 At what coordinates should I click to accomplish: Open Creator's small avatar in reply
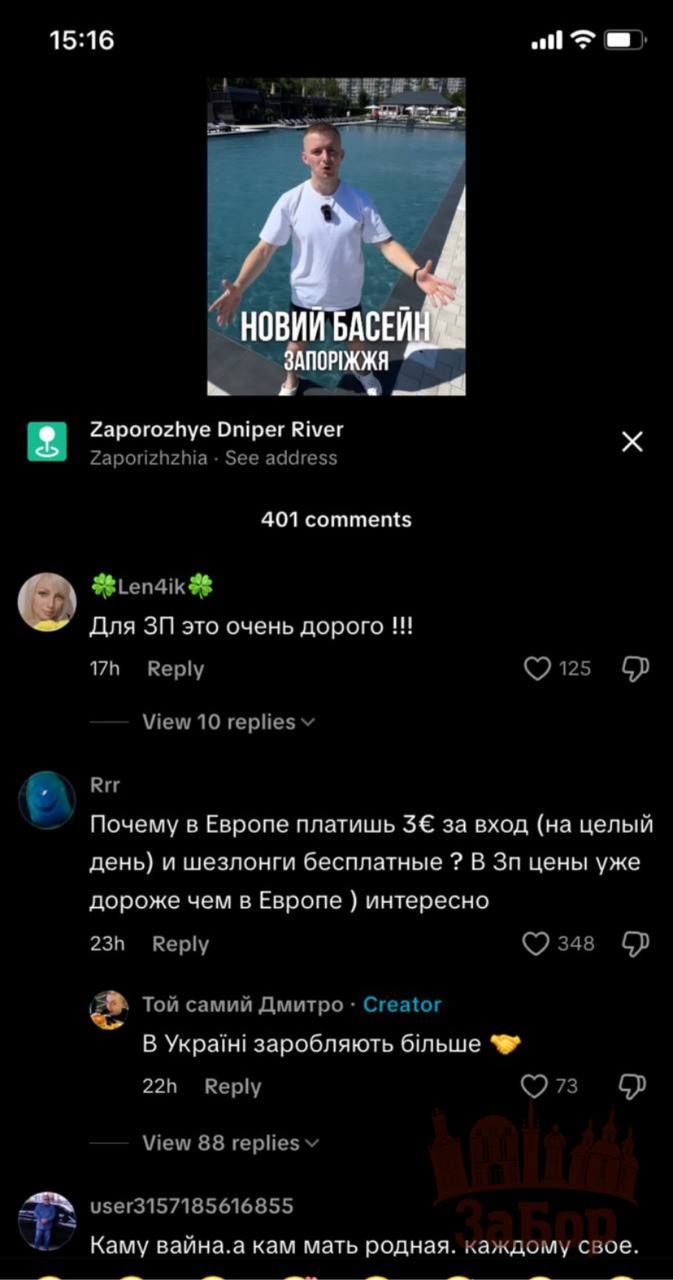tap(109, 1010)
